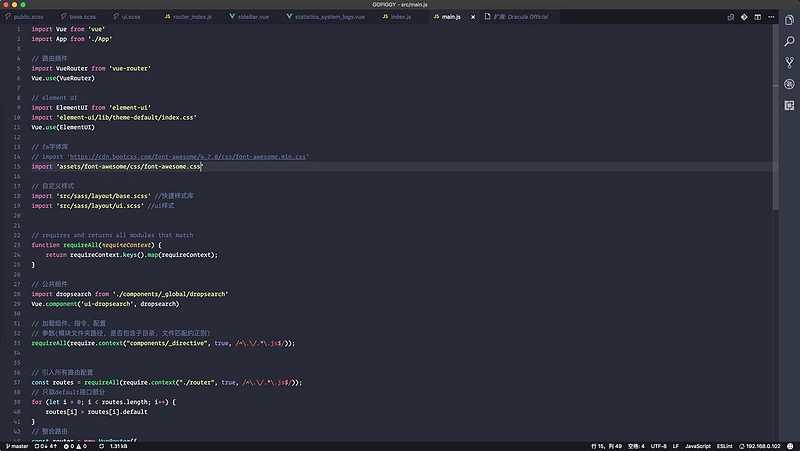Click the 'vue-router' string on line 5
The height and width of the screenshot is (451, 800).
(130, 68)
